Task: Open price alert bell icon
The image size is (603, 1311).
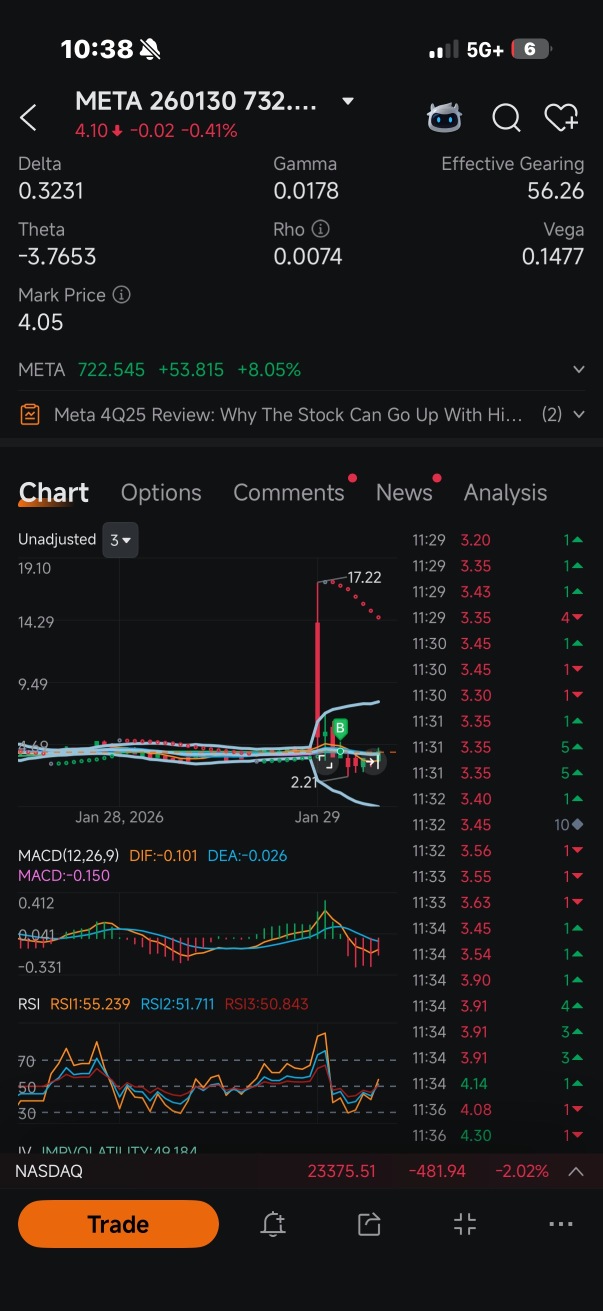Action: click(273, 1224)
